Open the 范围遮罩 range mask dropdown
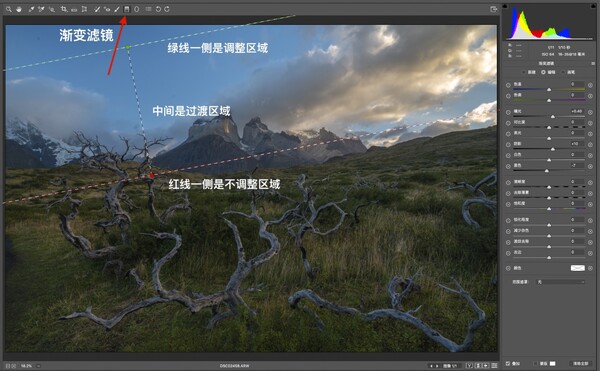The width and height of the screenshot is (600, 371). tap(561, 282)
